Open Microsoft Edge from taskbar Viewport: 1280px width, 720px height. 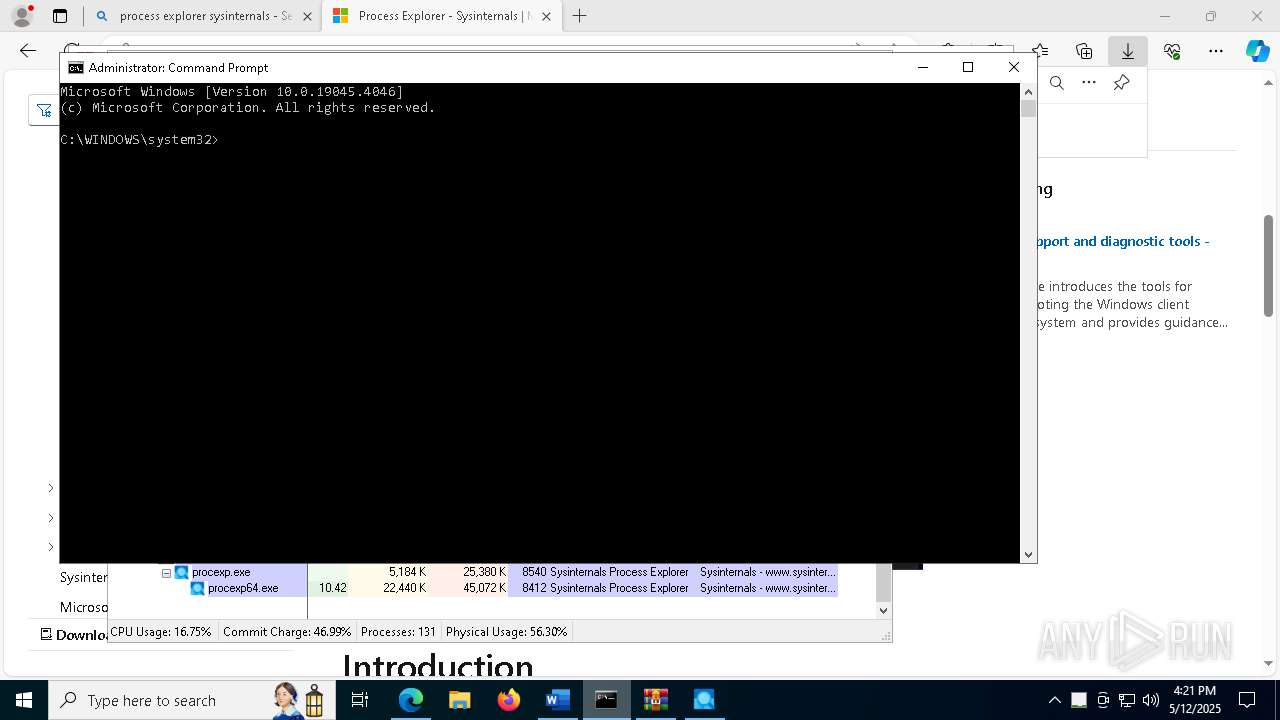[x=411, y=700]
